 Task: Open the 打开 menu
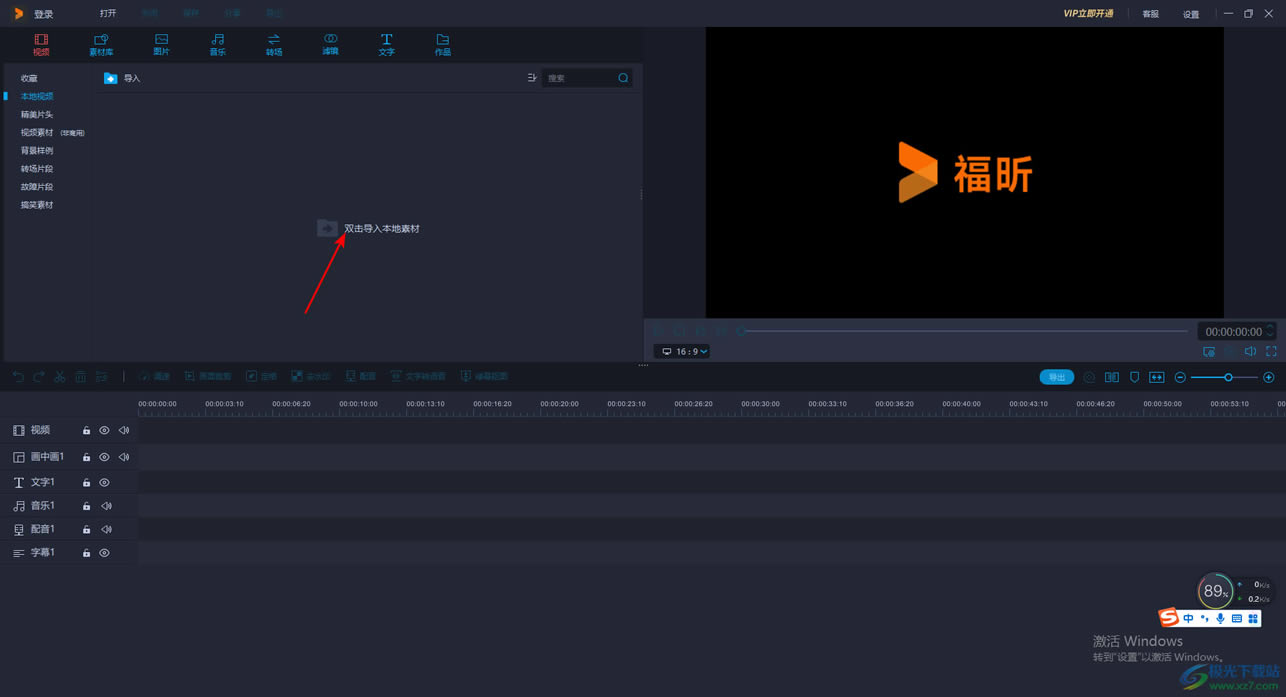108,14
